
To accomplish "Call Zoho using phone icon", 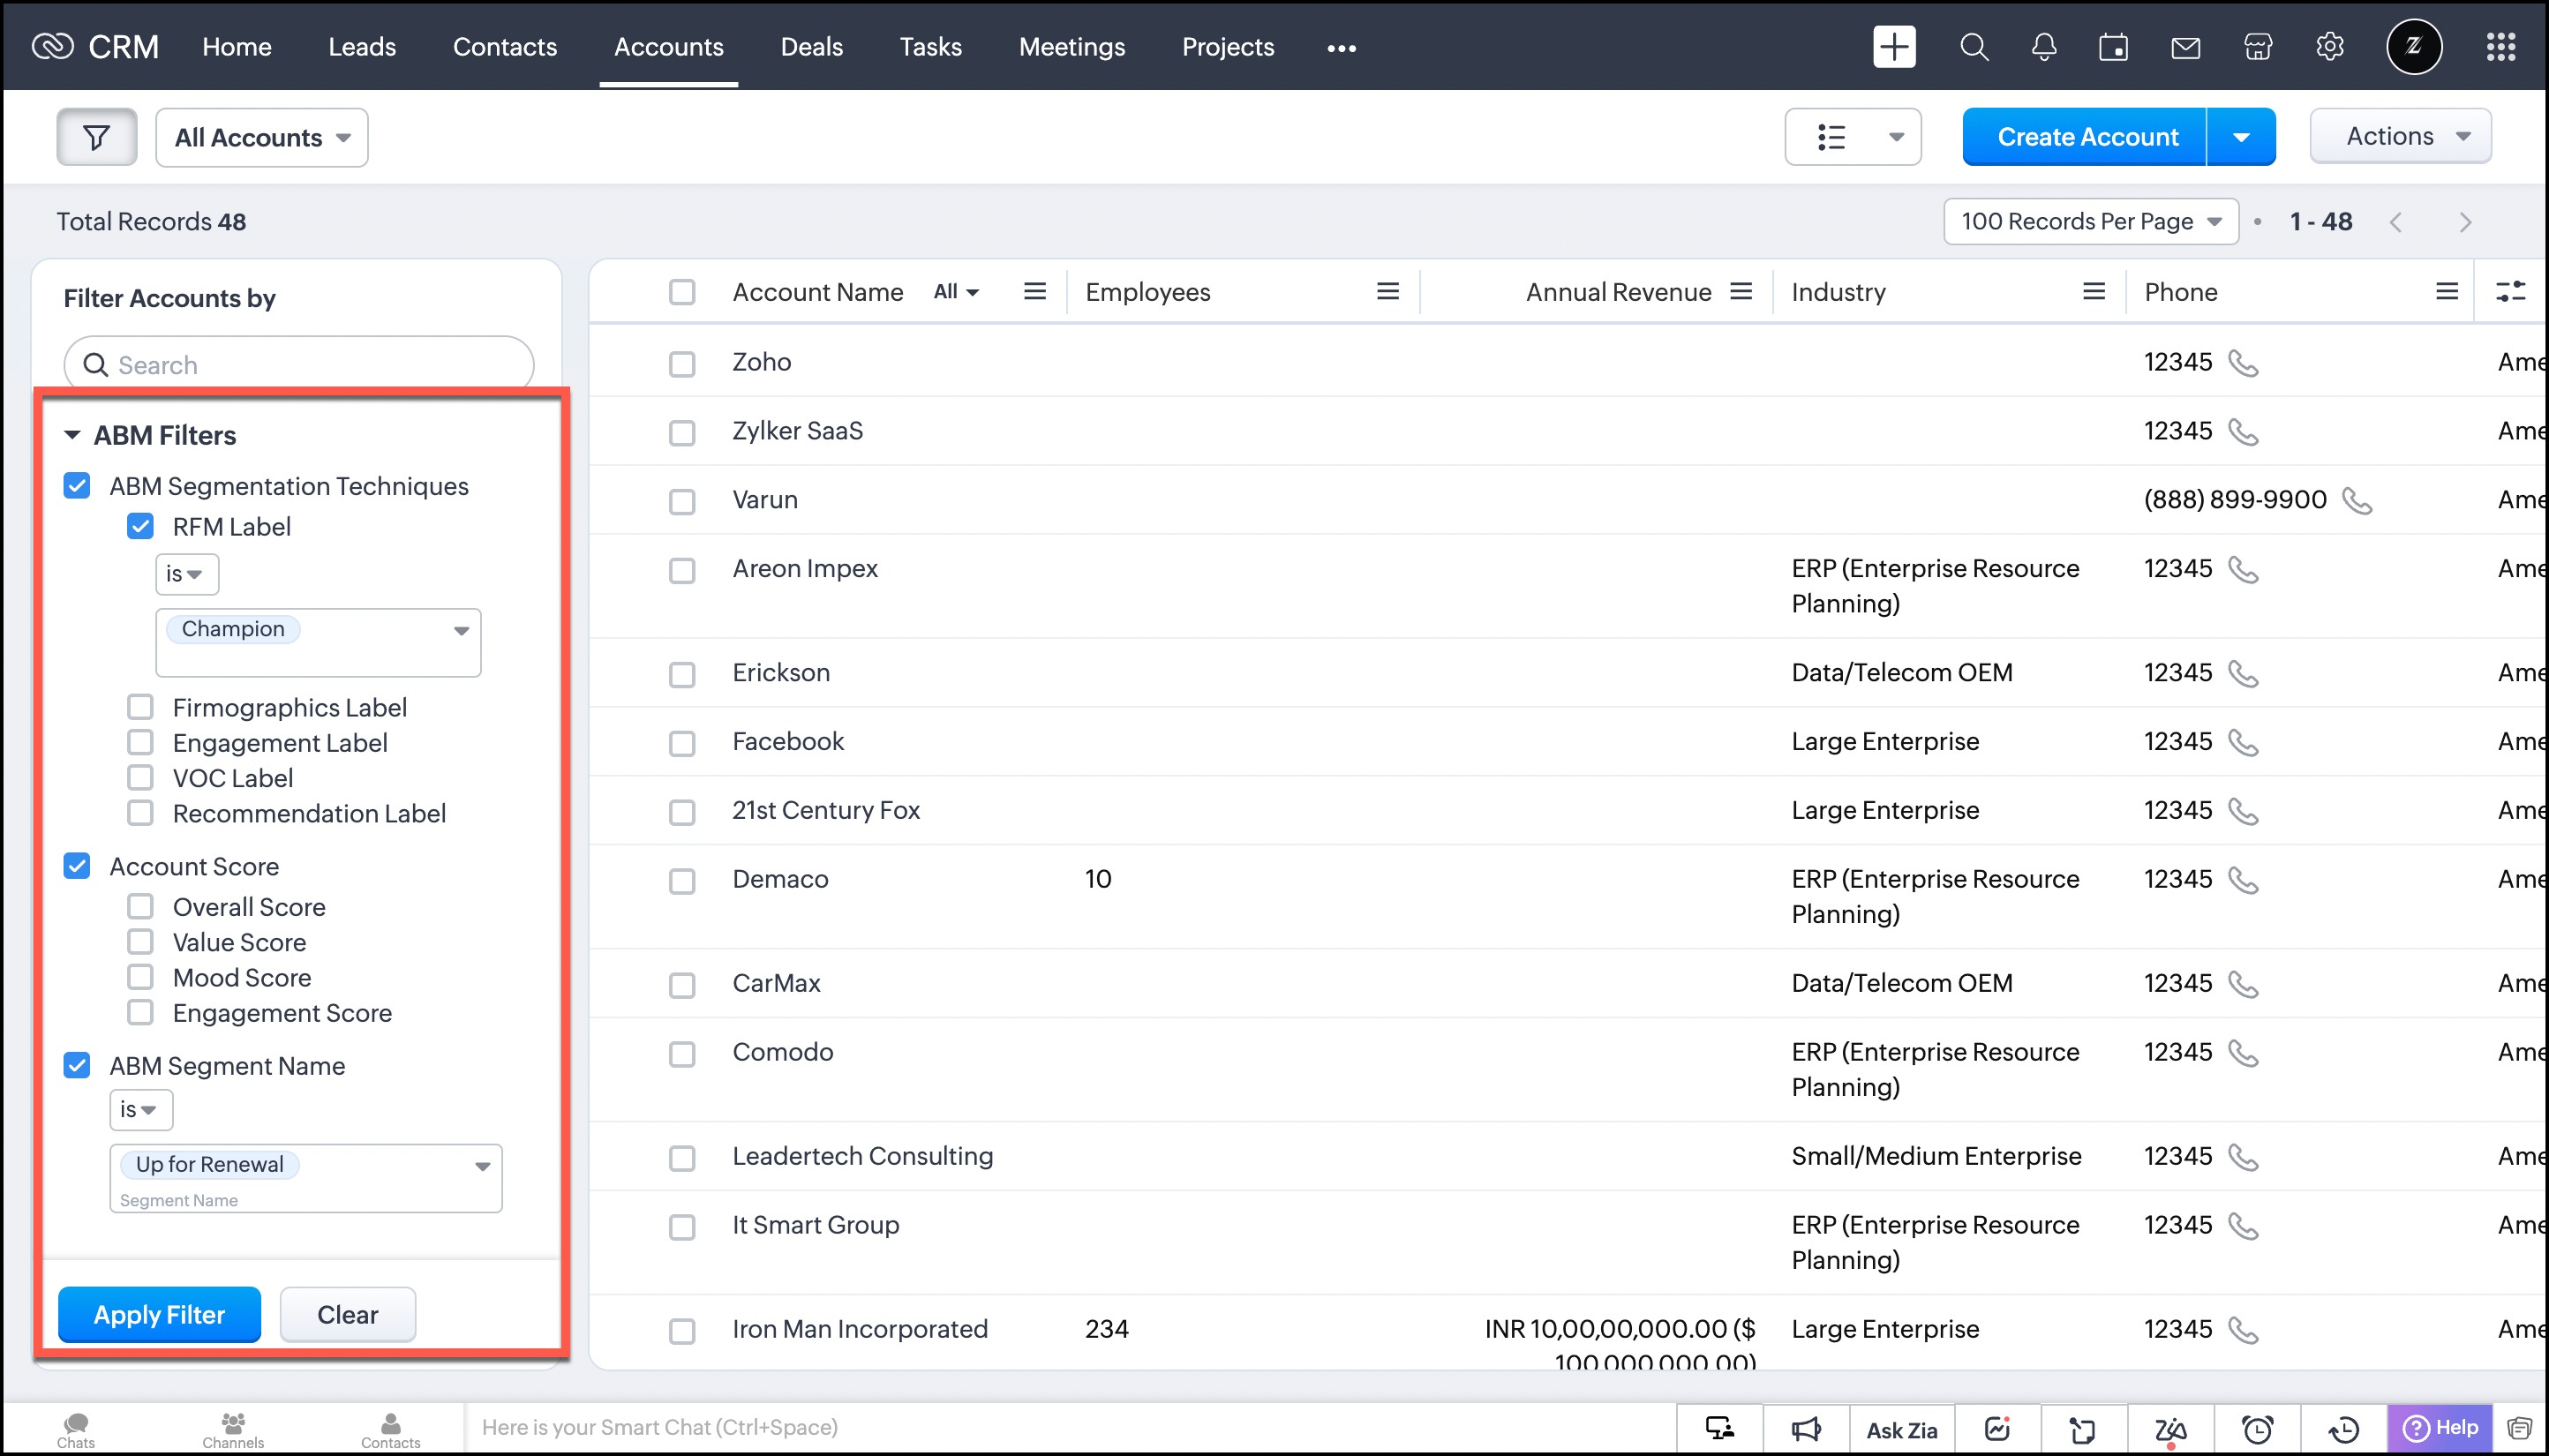I will (2243, 363).
